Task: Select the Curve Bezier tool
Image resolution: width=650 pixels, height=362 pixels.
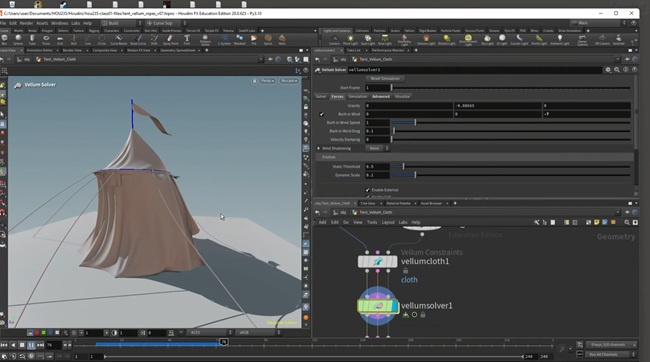Action: pyautogui.click(x=119, y=39)
